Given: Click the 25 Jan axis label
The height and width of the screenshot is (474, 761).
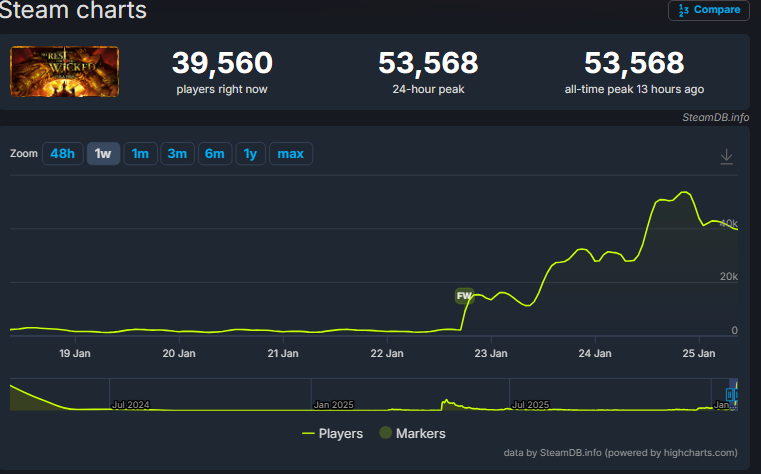Looking at the screenshot, I should click(698, 353).
